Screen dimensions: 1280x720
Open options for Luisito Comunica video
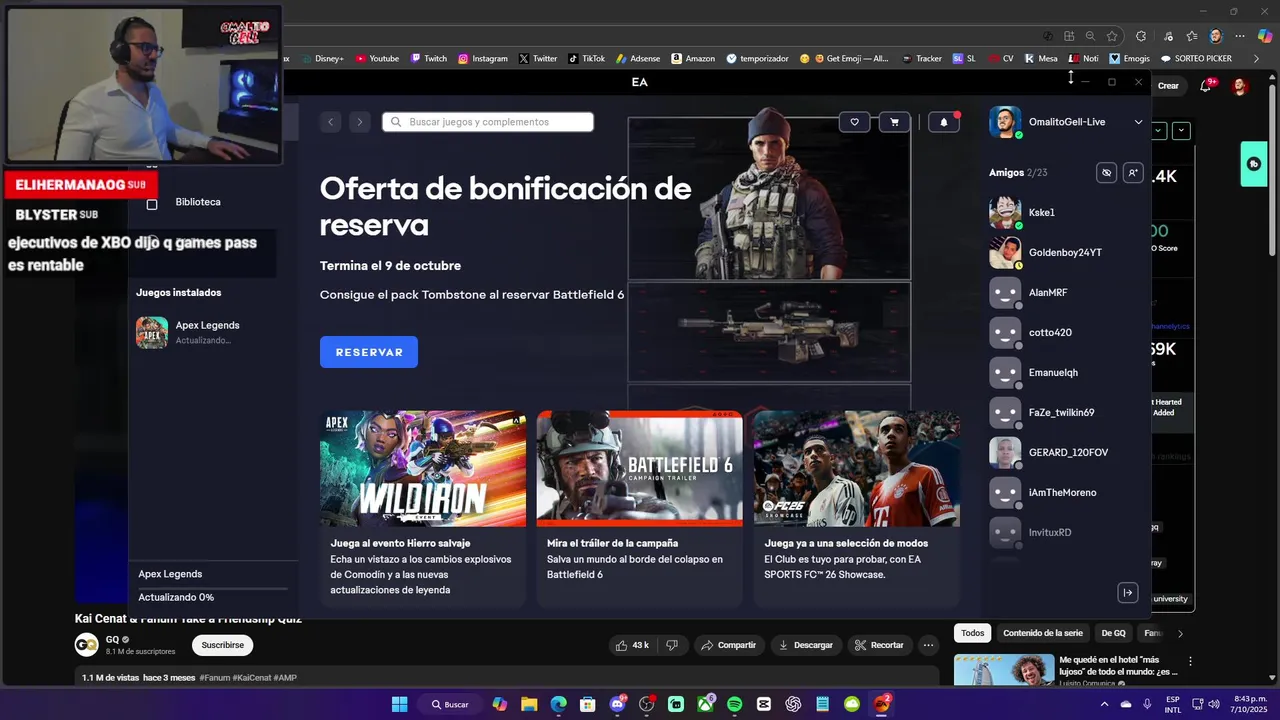1190,662
